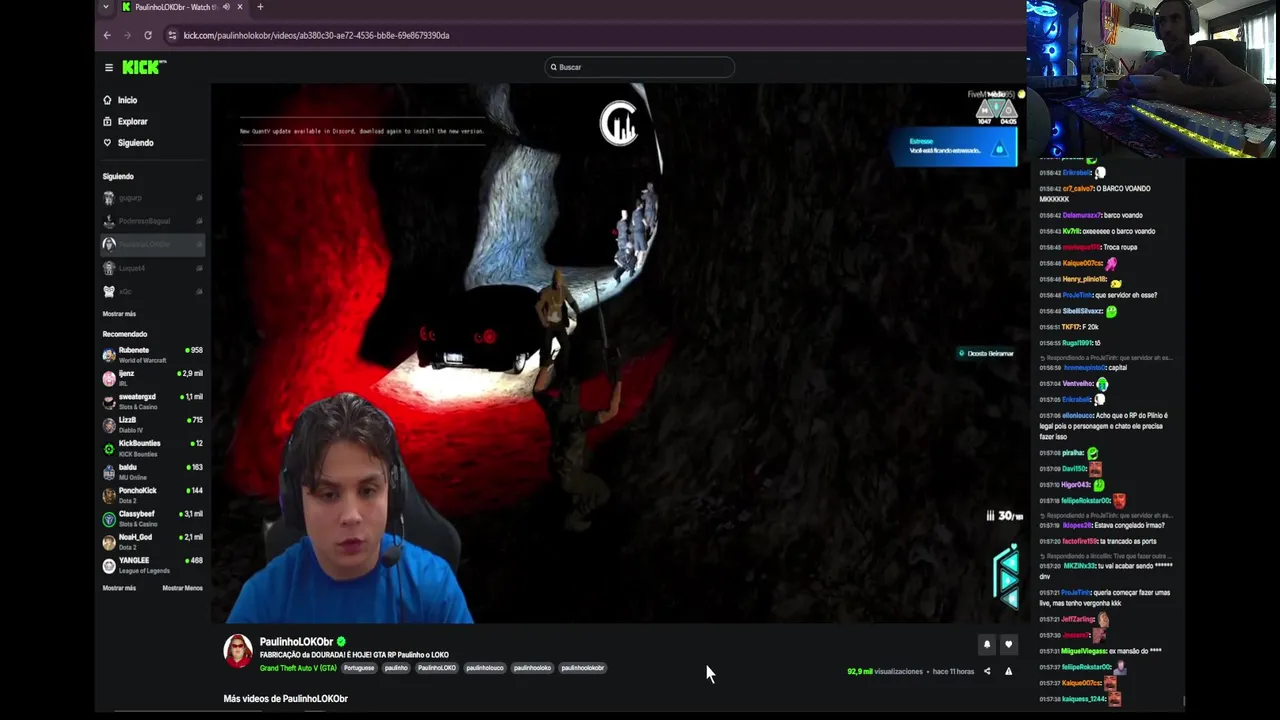Click chat username factofire159
This screenshot has height=720, width=1280.
pos(1081,541)
